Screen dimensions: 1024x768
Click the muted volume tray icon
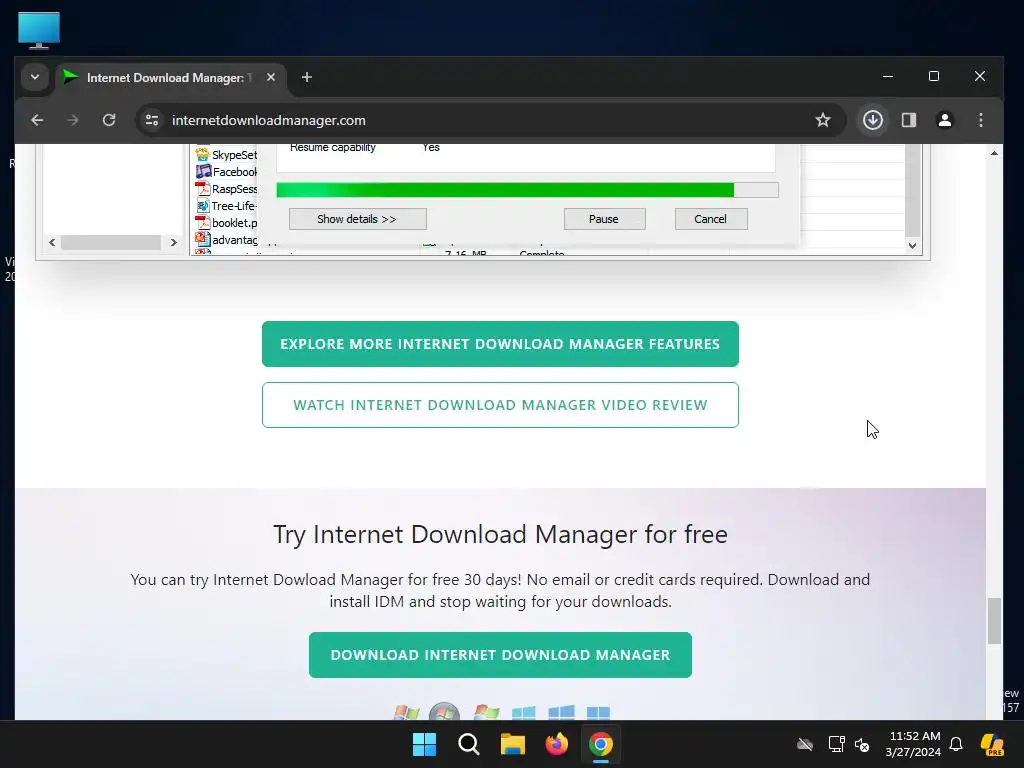coord(862,744)
